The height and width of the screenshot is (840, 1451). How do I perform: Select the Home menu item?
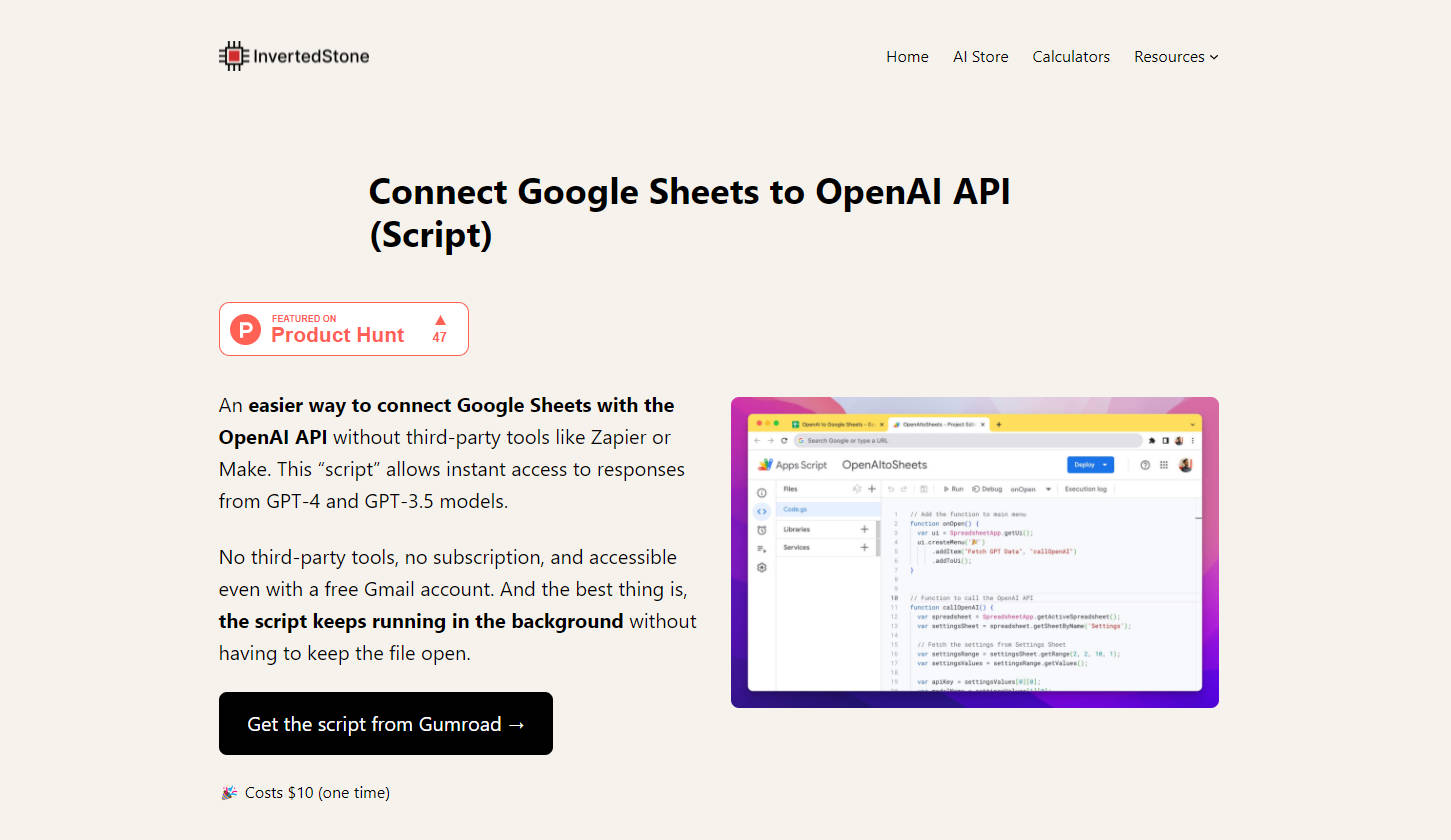pyautogui.click(x=906, y=57)
